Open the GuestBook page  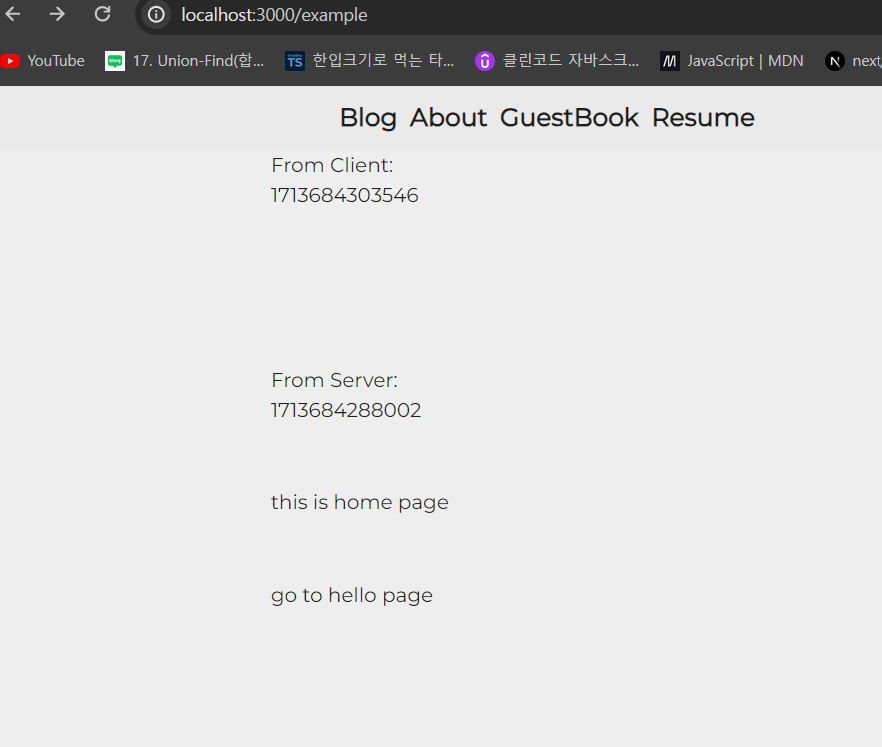coord(569,118)
